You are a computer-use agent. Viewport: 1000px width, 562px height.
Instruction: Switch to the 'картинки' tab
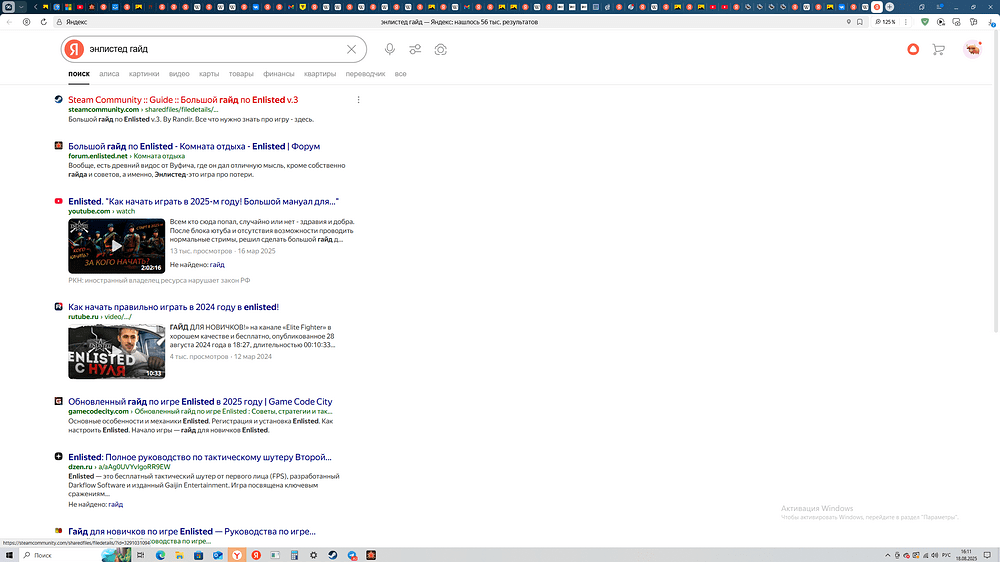point(144,74)
